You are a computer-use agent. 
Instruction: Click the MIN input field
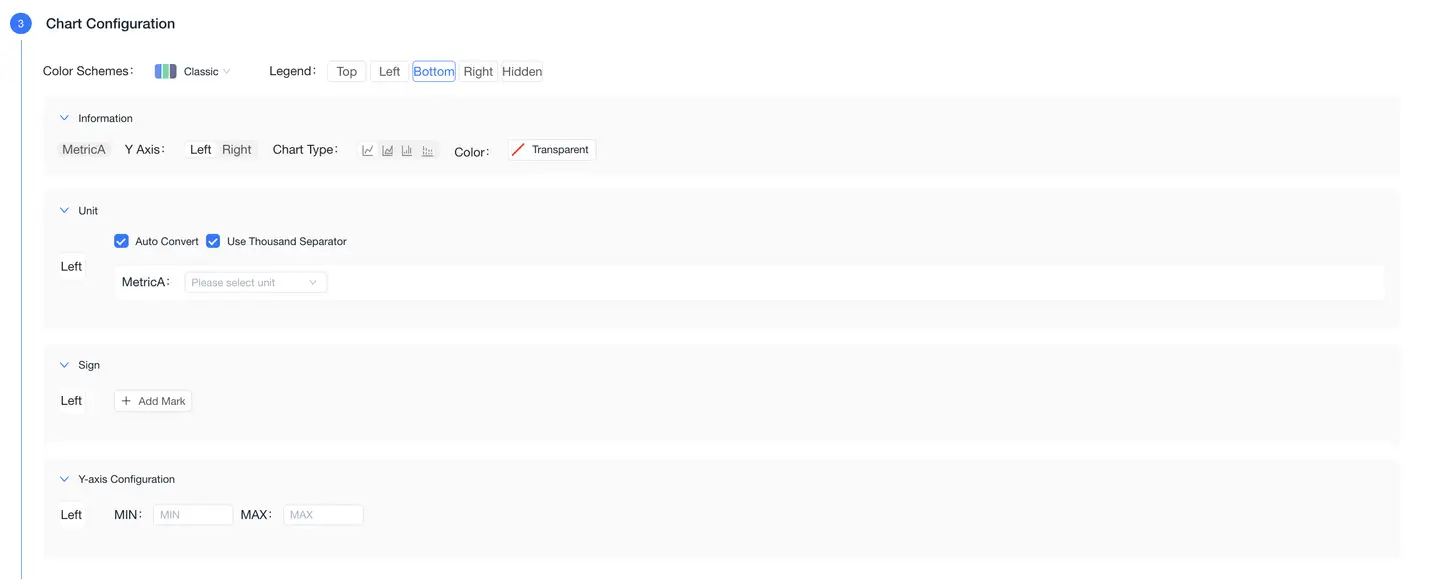pos(193,515)
